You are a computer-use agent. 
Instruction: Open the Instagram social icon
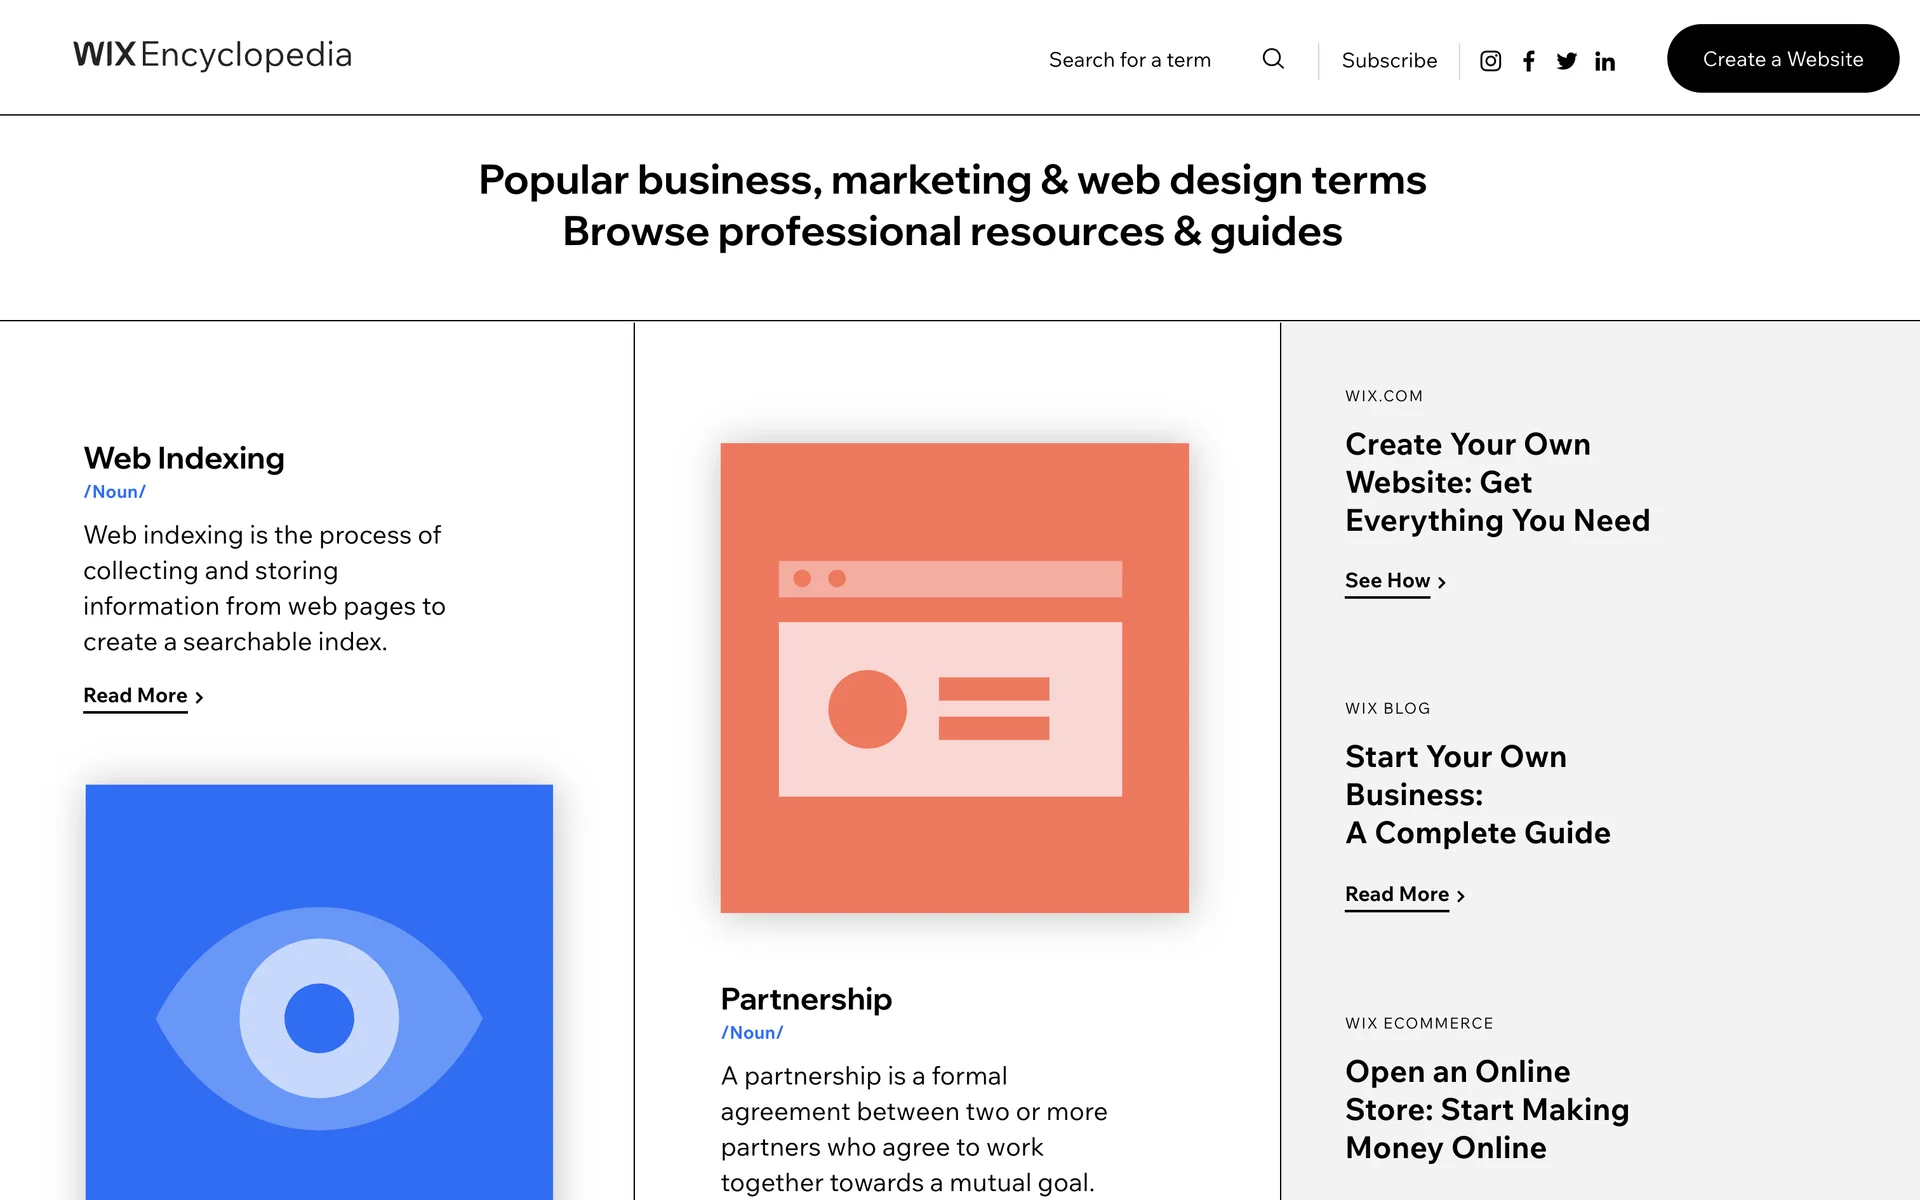point(1490,61)
